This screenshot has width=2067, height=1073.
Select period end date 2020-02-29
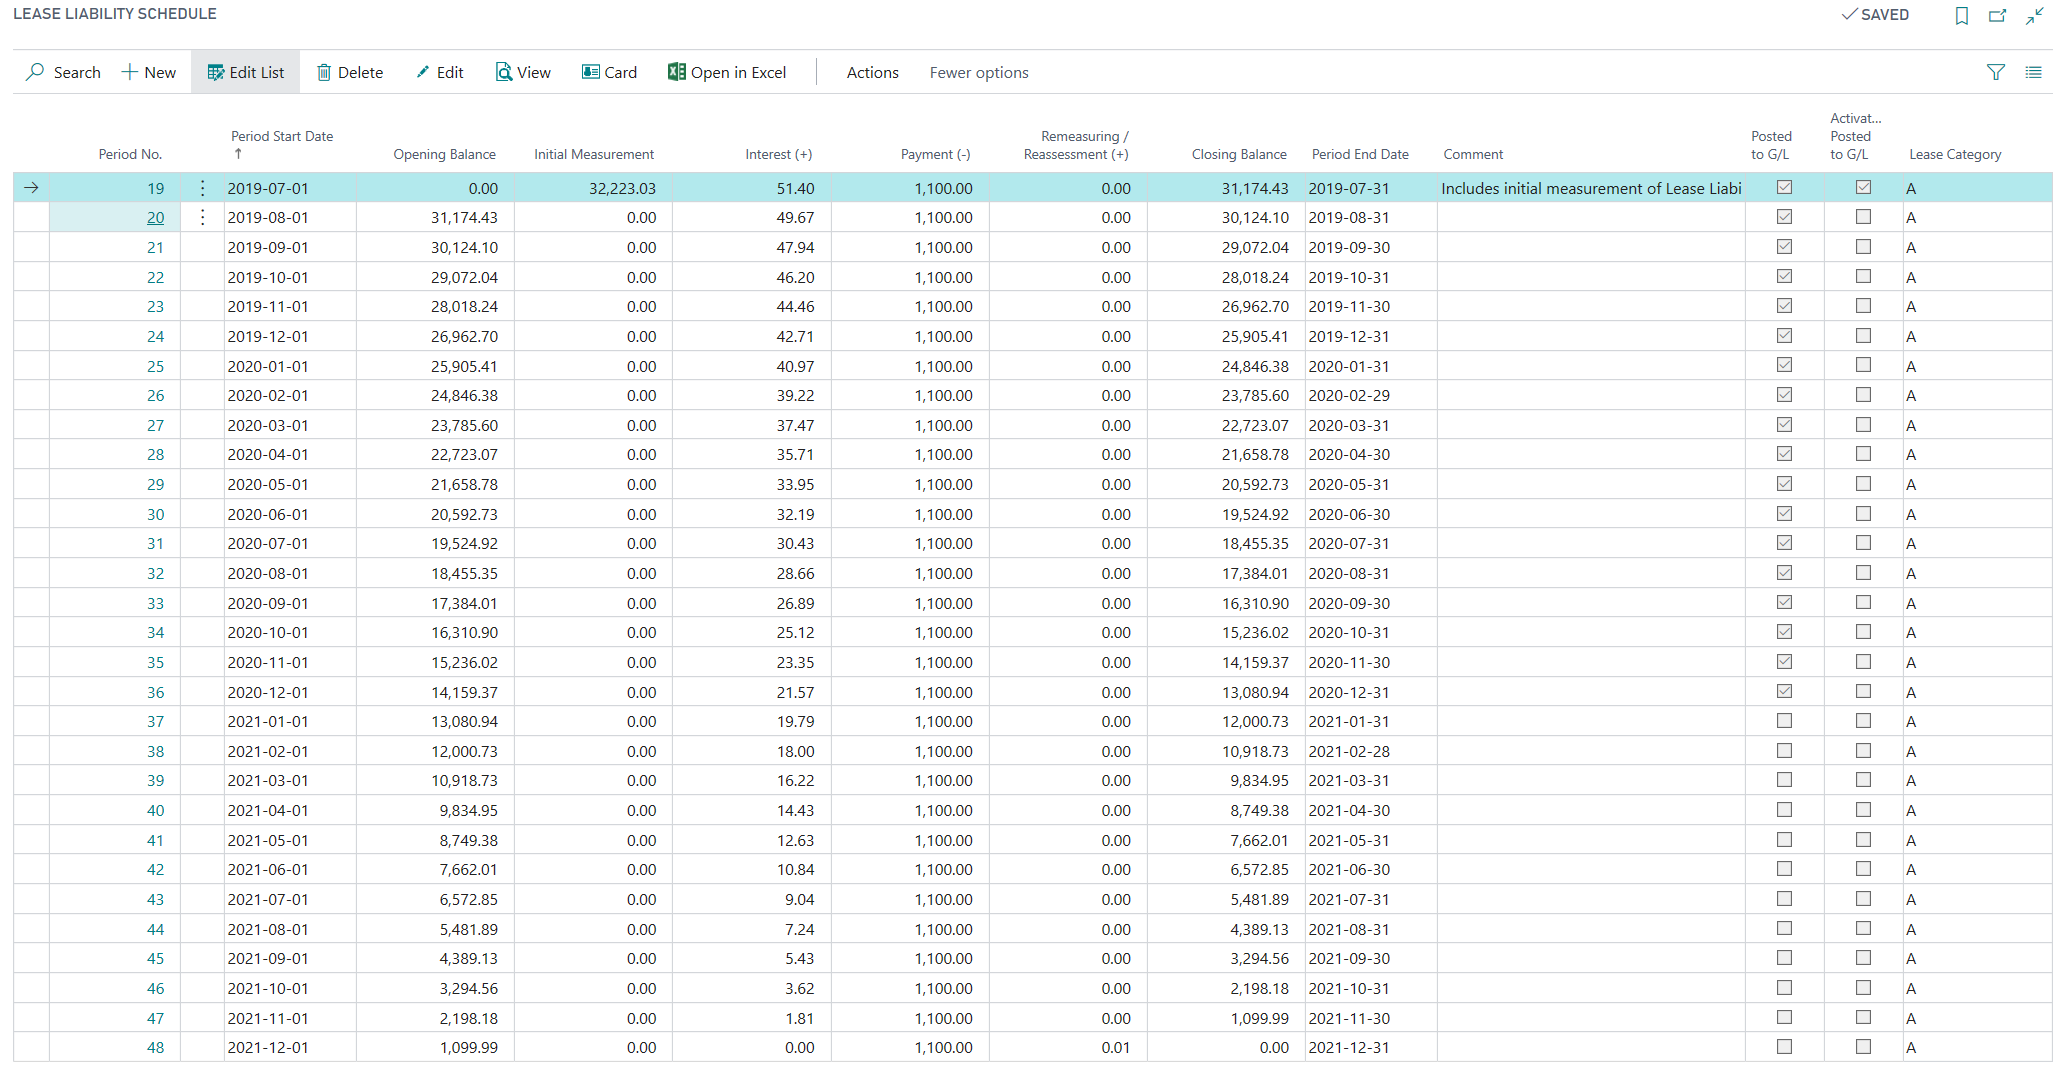click(x=1349, y=395)
